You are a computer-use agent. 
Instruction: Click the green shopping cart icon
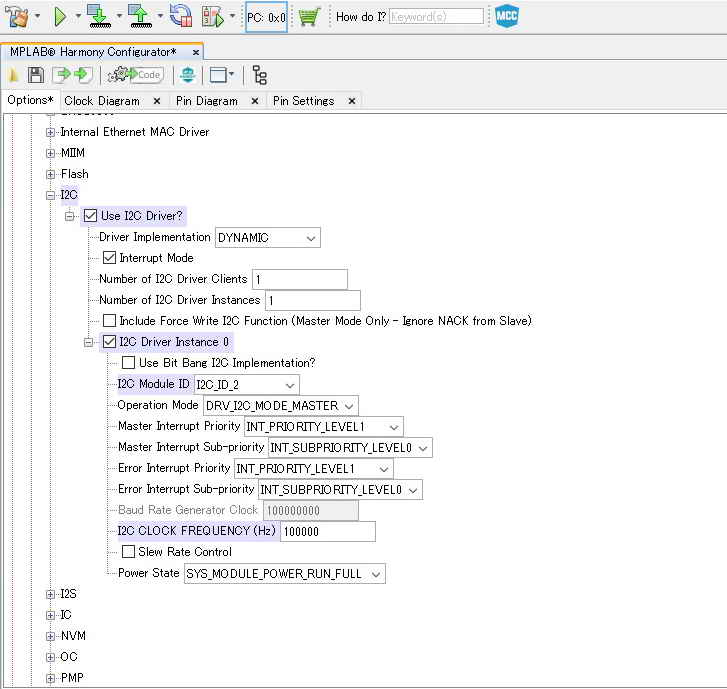(309, 17)
